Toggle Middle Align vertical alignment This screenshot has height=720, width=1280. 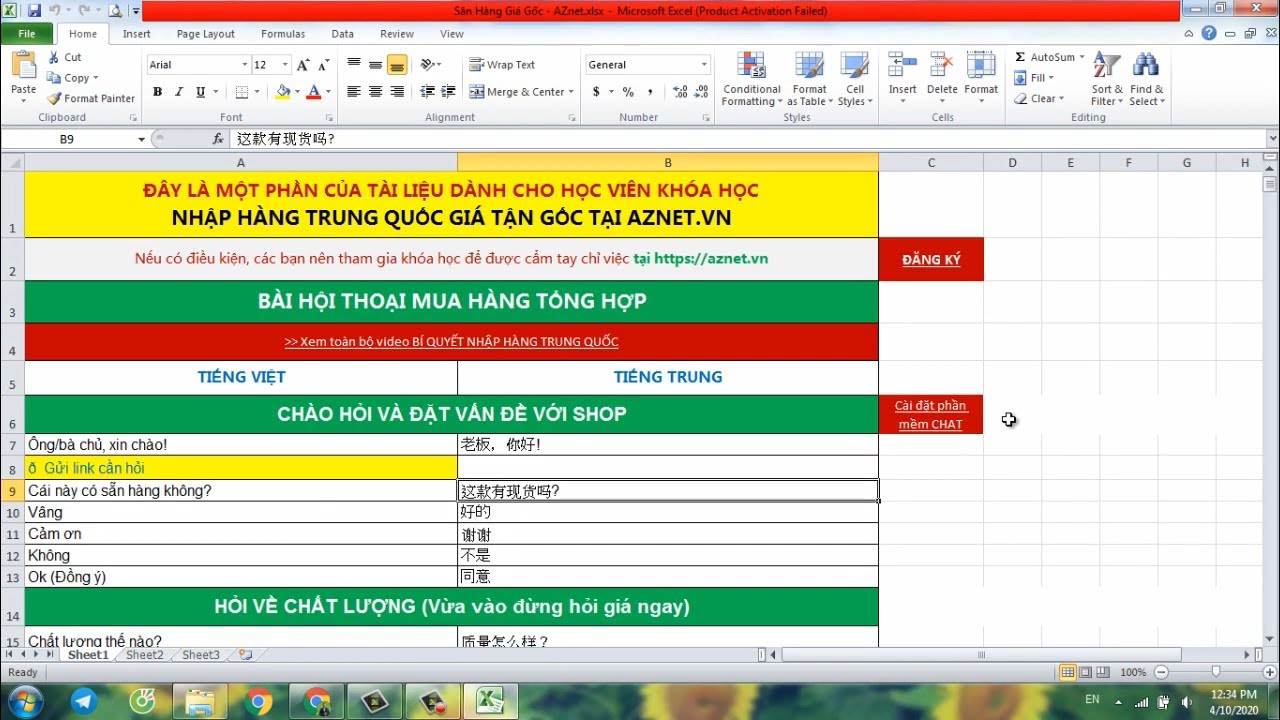pyautogui.click(x=375, y=65)
